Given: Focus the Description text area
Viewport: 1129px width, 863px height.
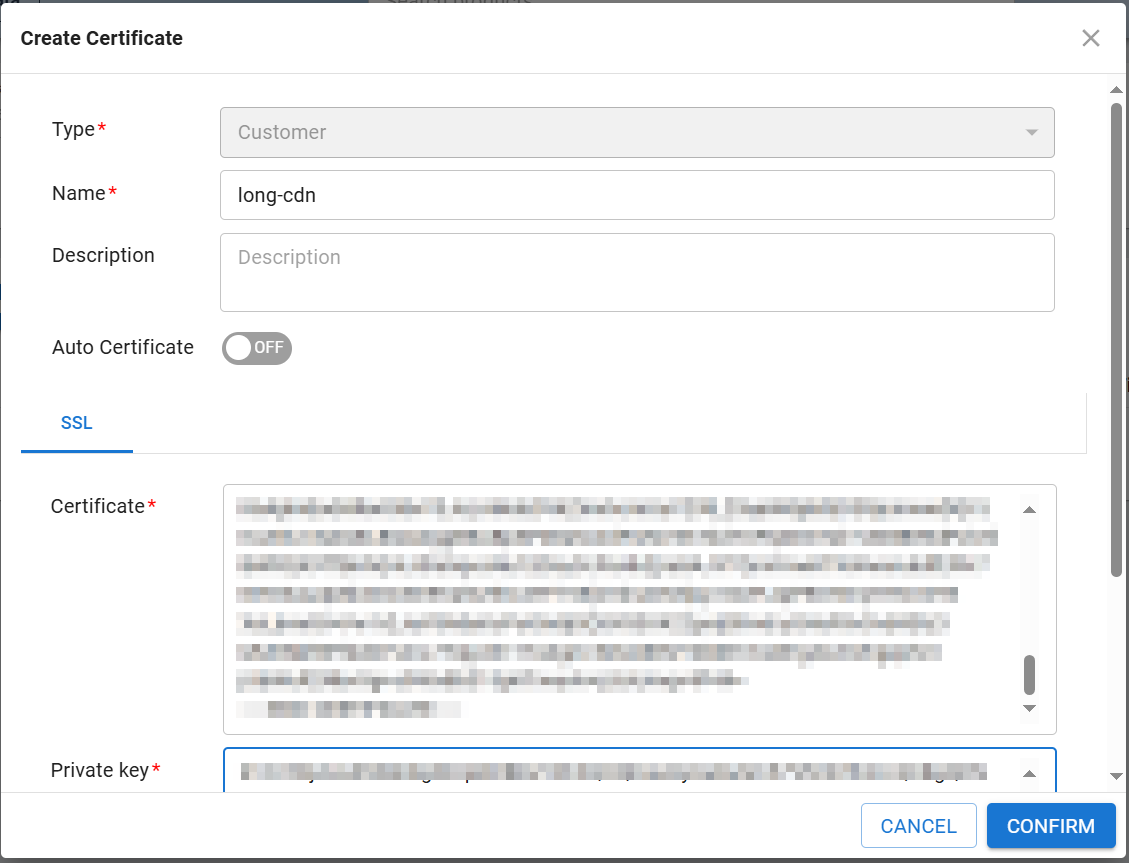Looking at the screenshot, I should [x=636, y=272].
